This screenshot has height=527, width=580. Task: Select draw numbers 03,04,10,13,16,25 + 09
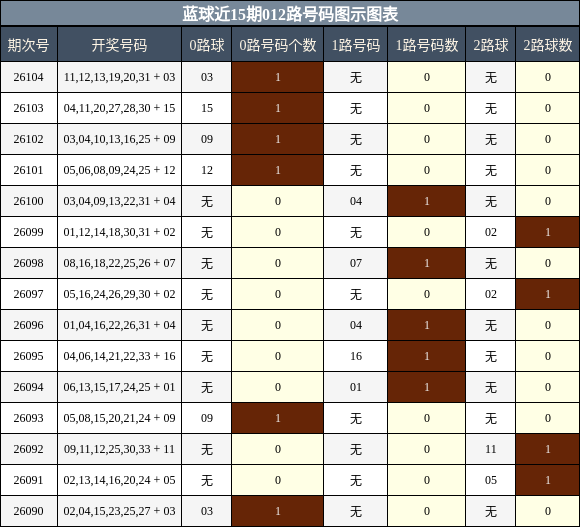[x=119, y=139]
